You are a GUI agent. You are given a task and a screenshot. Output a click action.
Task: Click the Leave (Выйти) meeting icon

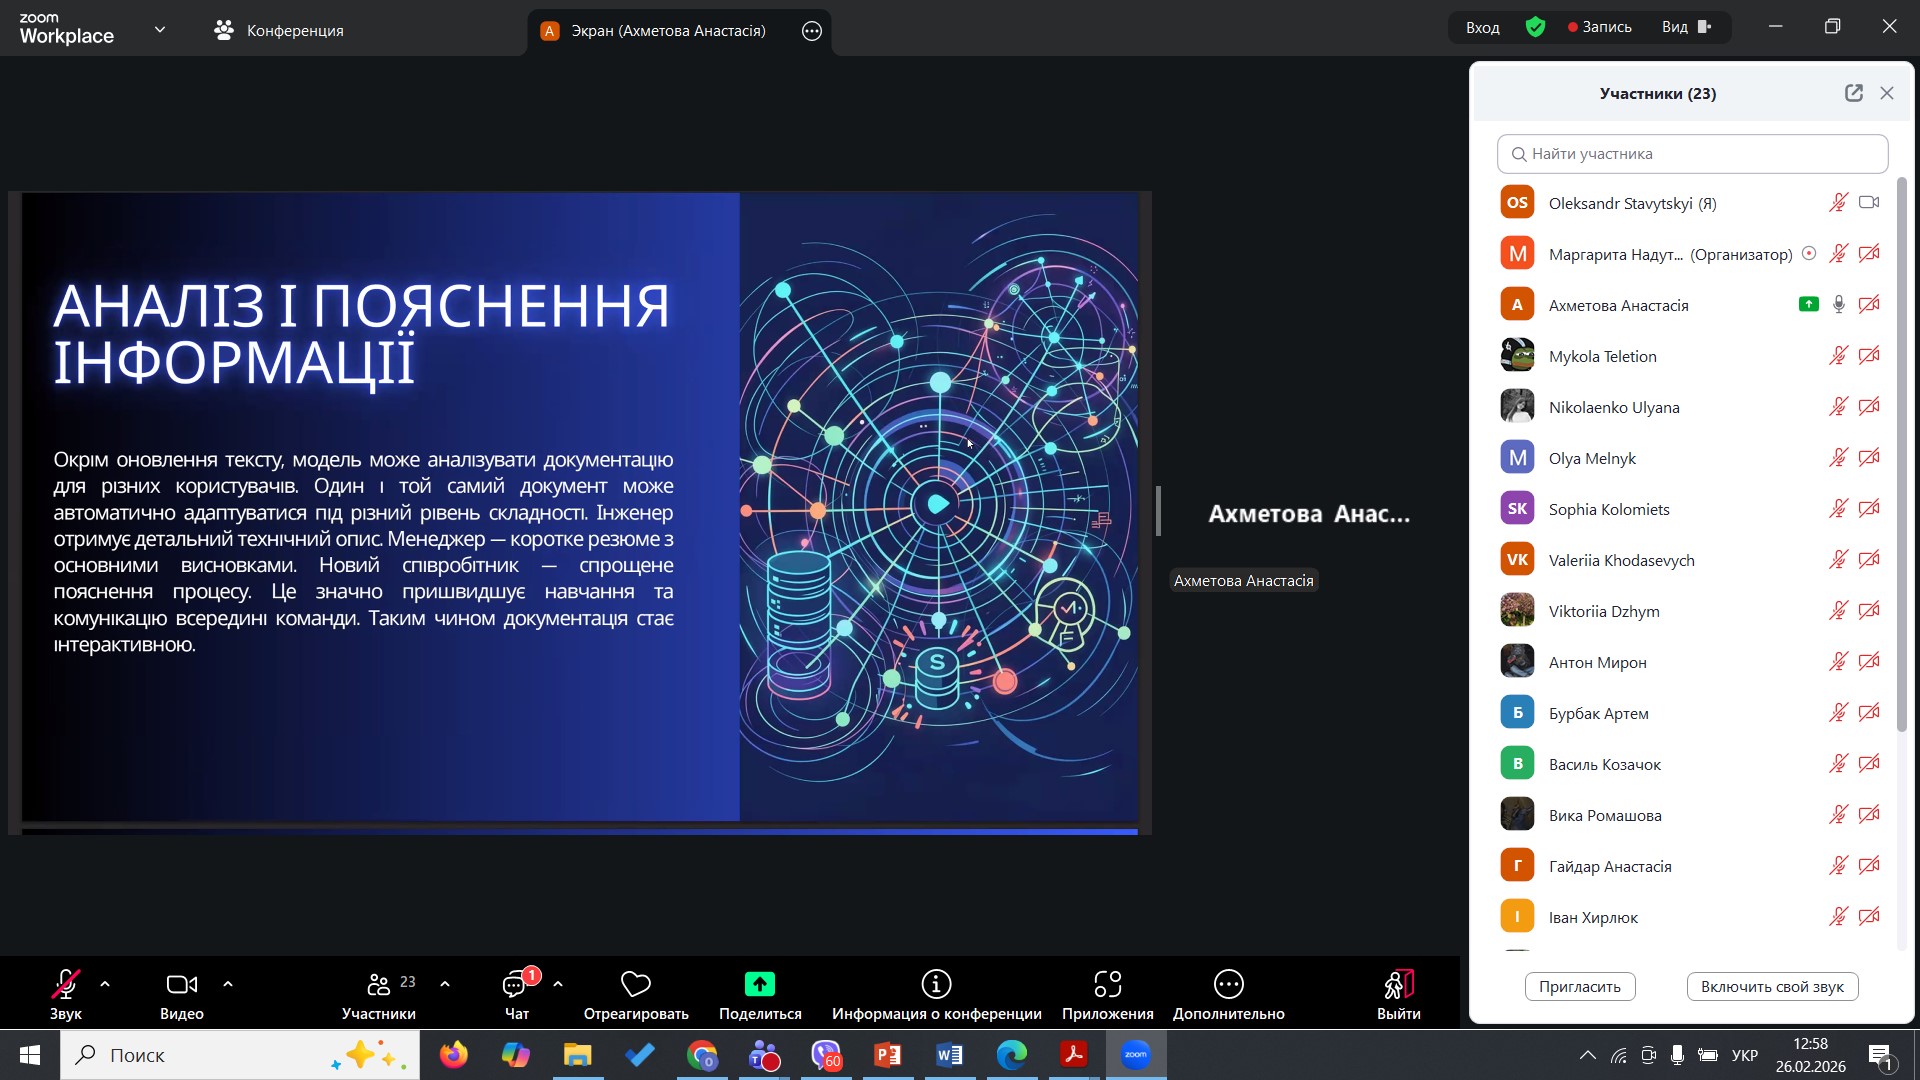pos(1398,986)
